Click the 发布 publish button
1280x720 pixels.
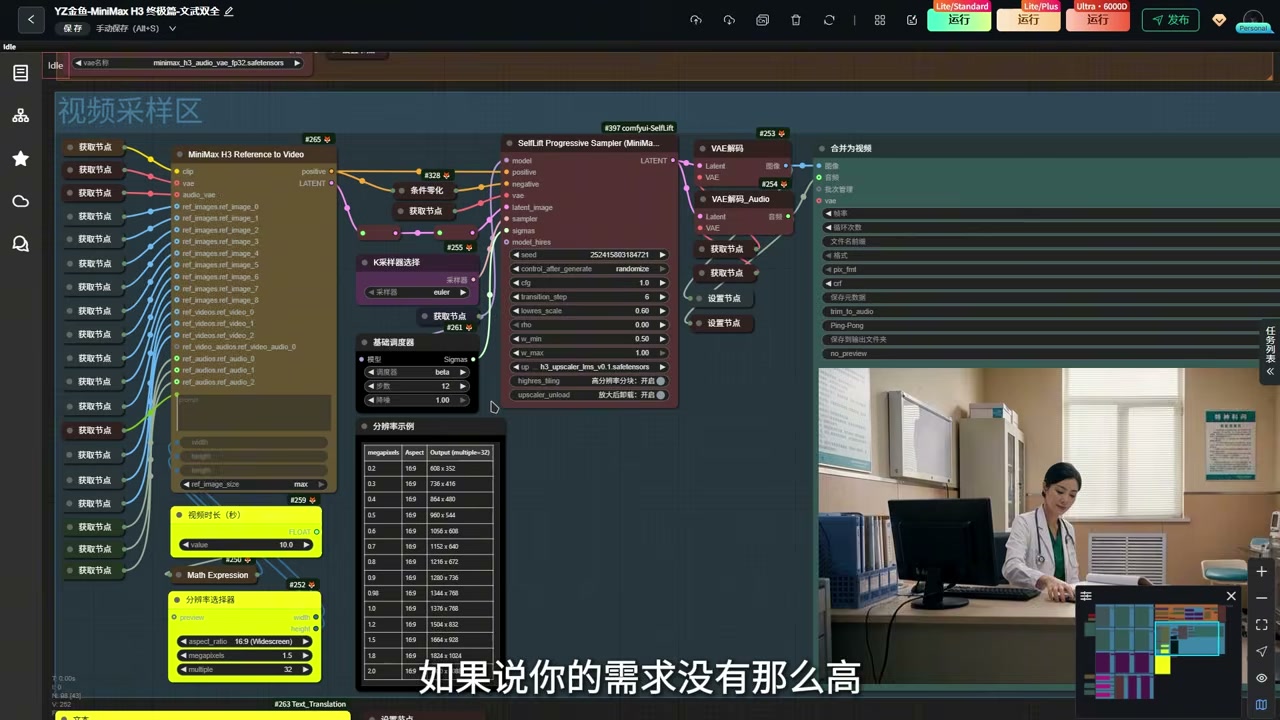coord(1170,20)
